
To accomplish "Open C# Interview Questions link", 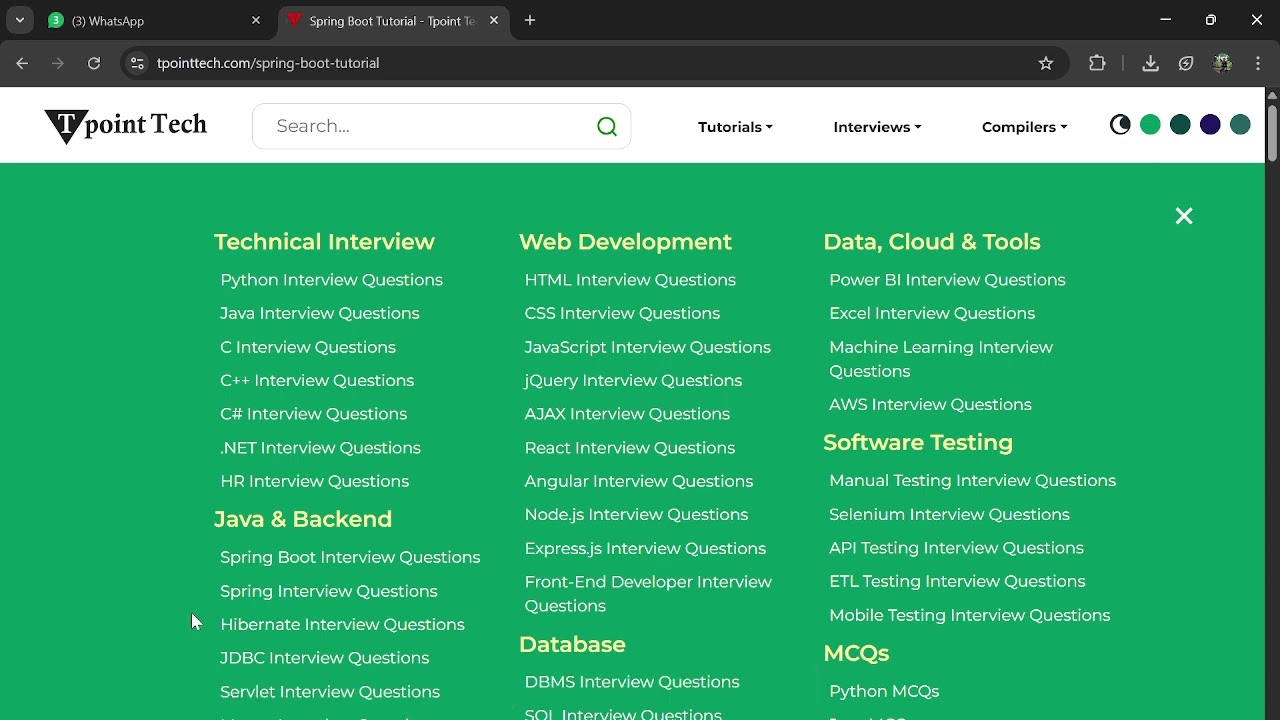I will pos(313,414).
